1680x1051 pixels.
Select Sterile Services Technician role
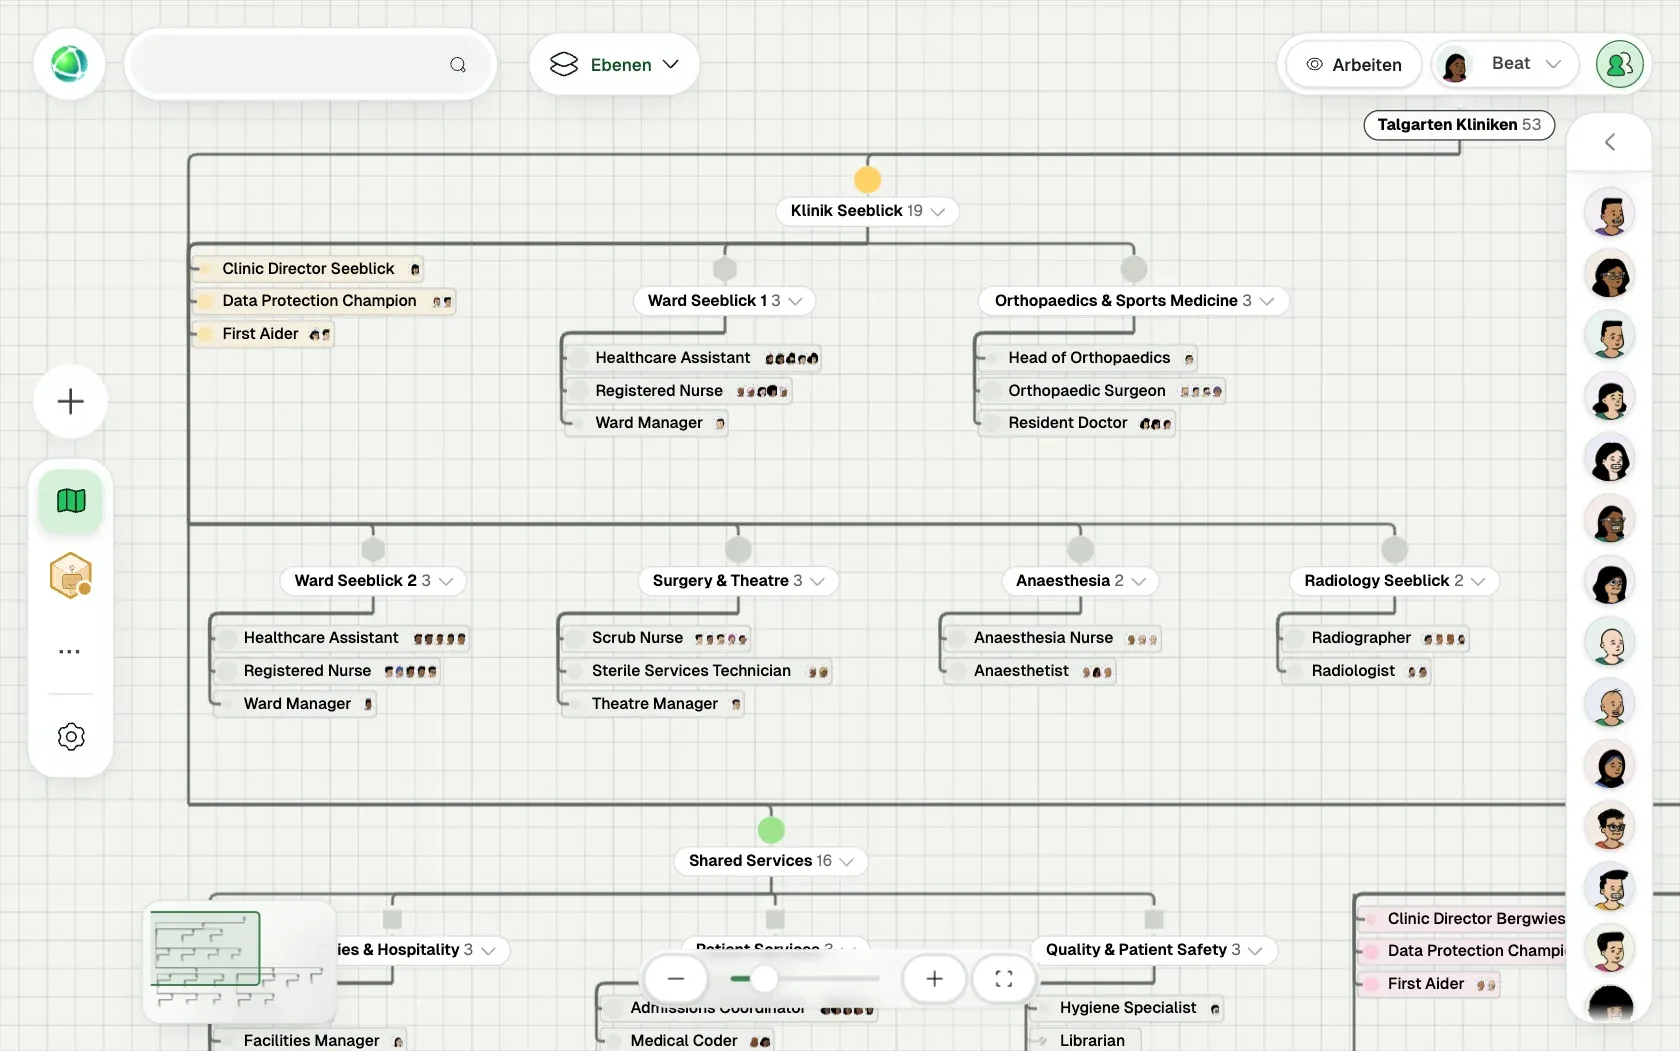click(698, 671)
